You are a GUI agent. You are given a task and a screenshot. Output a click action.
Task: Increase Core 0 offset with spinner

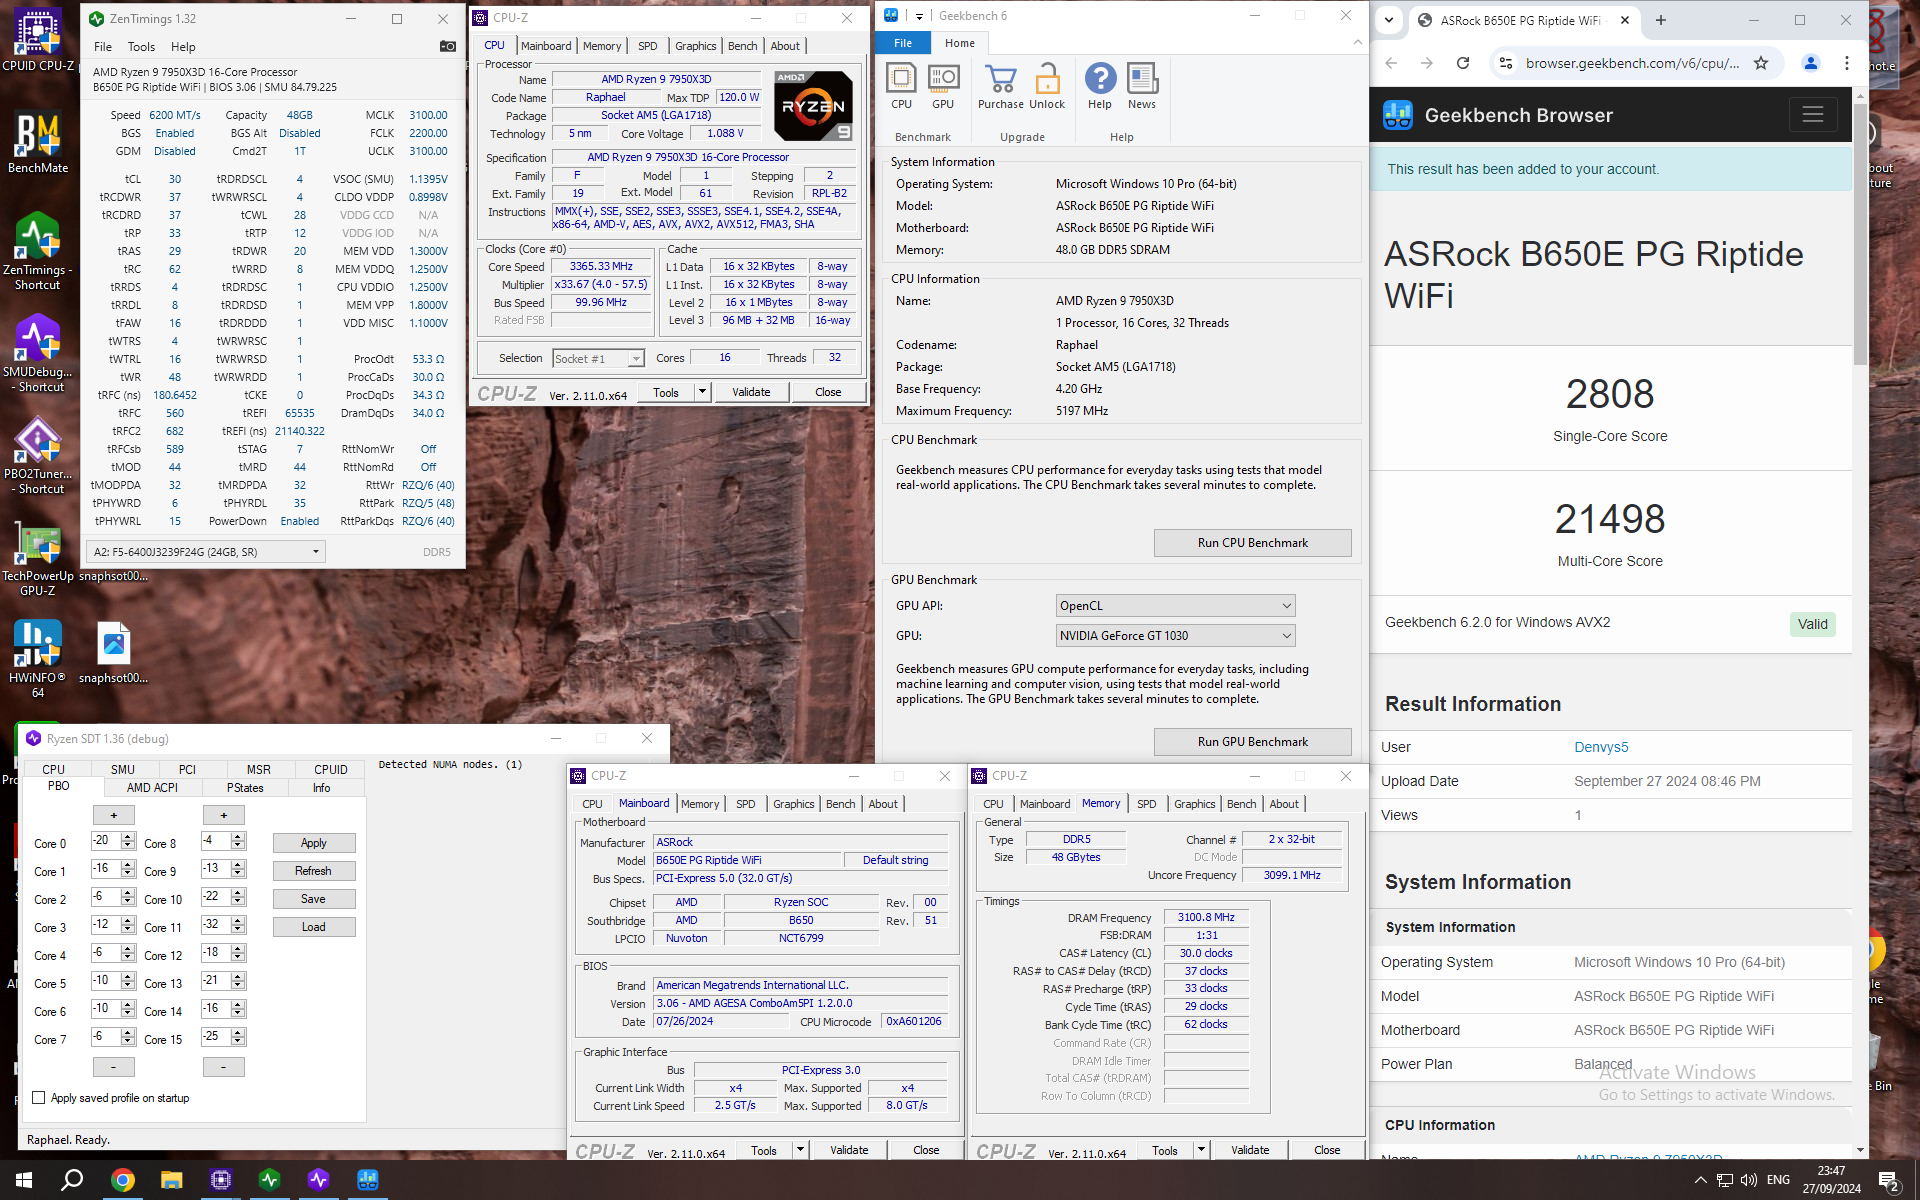point(128,837)
